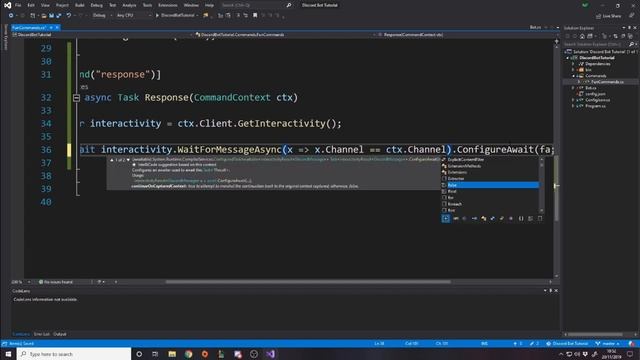Click the Visual Studio taskbar icon
640x360 pixels.
click(270, 354)
